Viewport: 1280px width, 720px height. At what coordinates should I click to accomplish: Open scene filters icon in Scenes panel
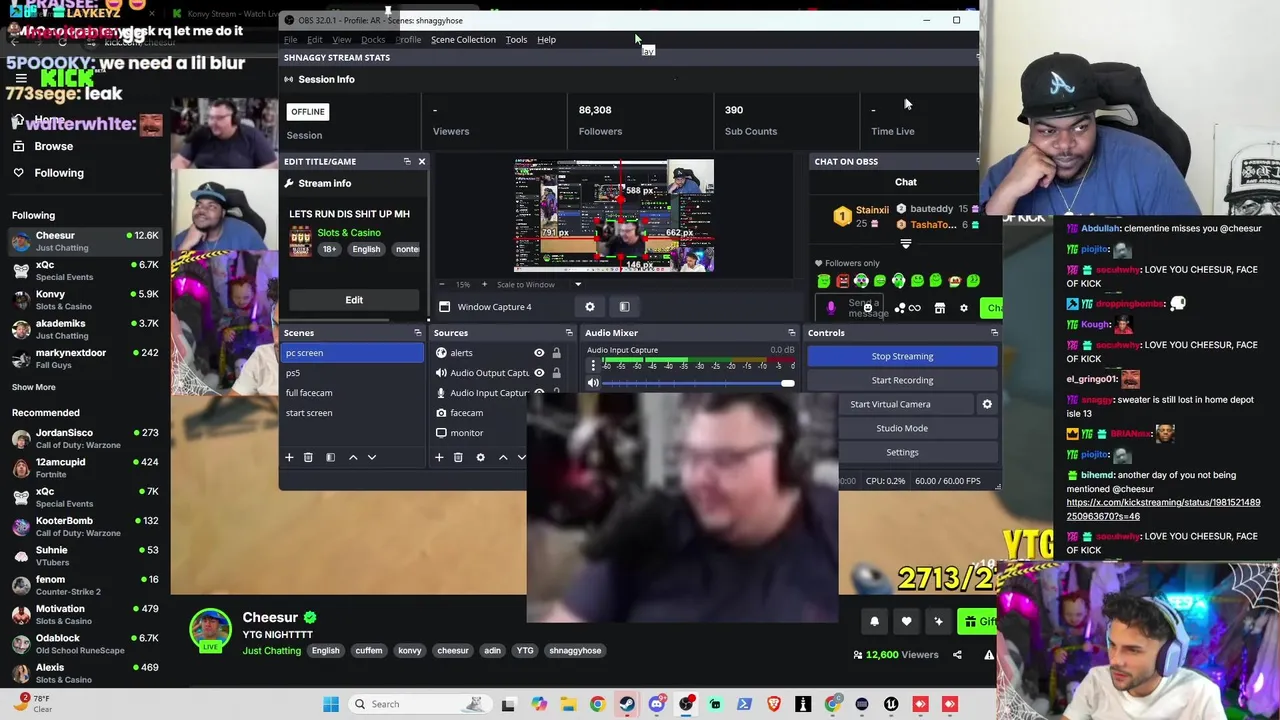[x=330, y=457]
